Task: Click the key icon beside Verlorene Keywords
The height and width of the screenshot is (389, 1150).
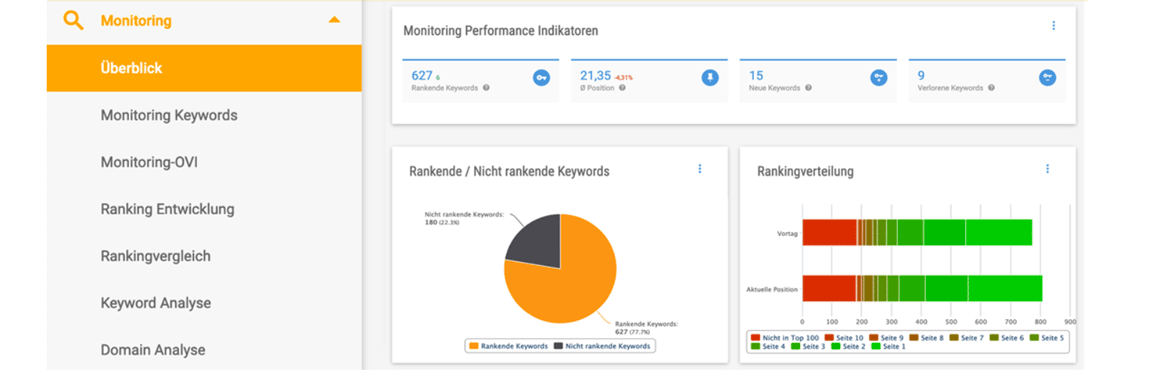Action: coord(1047,77)
